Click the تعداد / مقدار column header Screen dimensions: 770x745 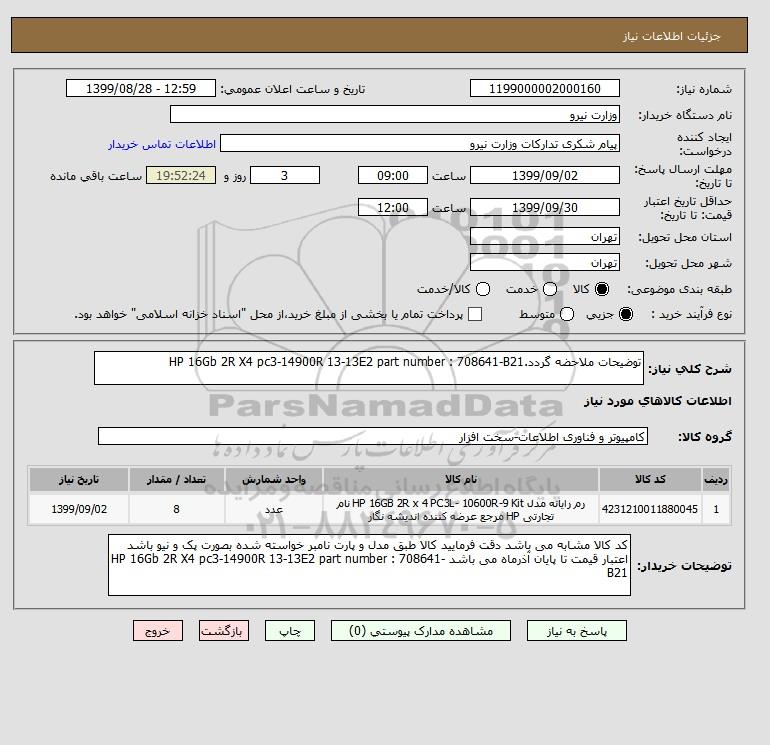click(x=176, y=479)
